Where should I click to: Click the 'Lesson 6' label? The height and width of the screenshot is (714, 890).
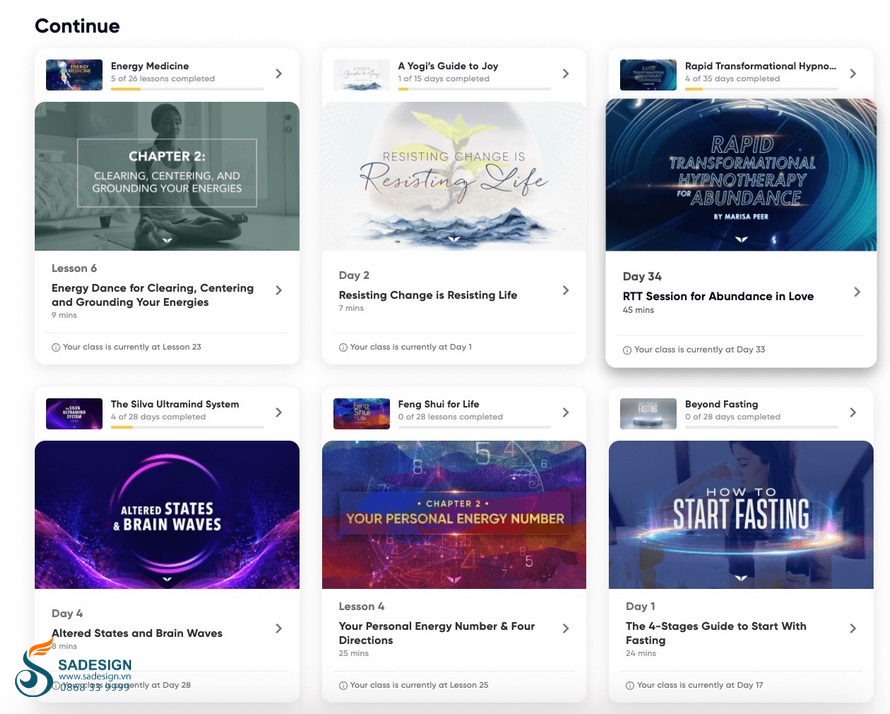74,268
